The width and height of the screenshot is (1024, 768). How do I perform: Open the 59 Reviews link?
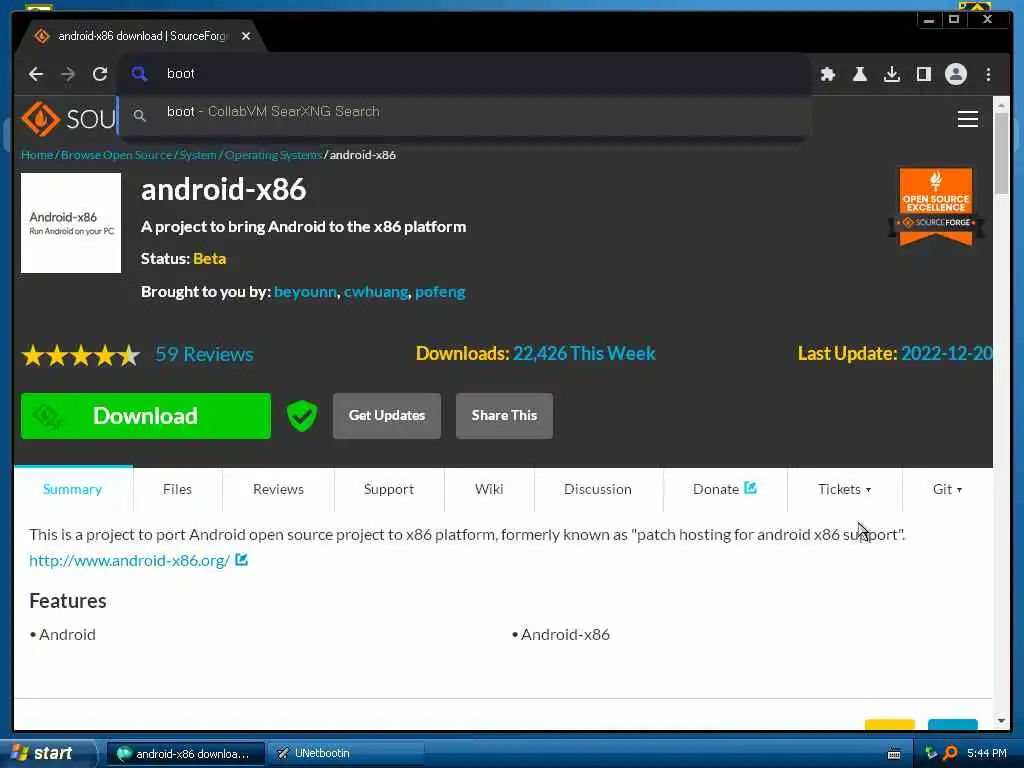(x=204, y=354)
